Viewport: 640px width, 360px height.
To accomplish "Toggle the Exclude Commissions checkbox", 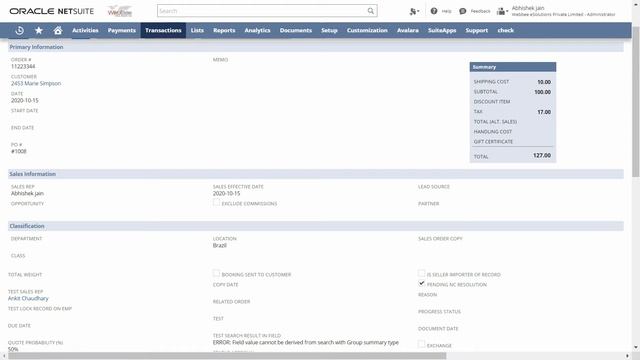I will [216, 202].
